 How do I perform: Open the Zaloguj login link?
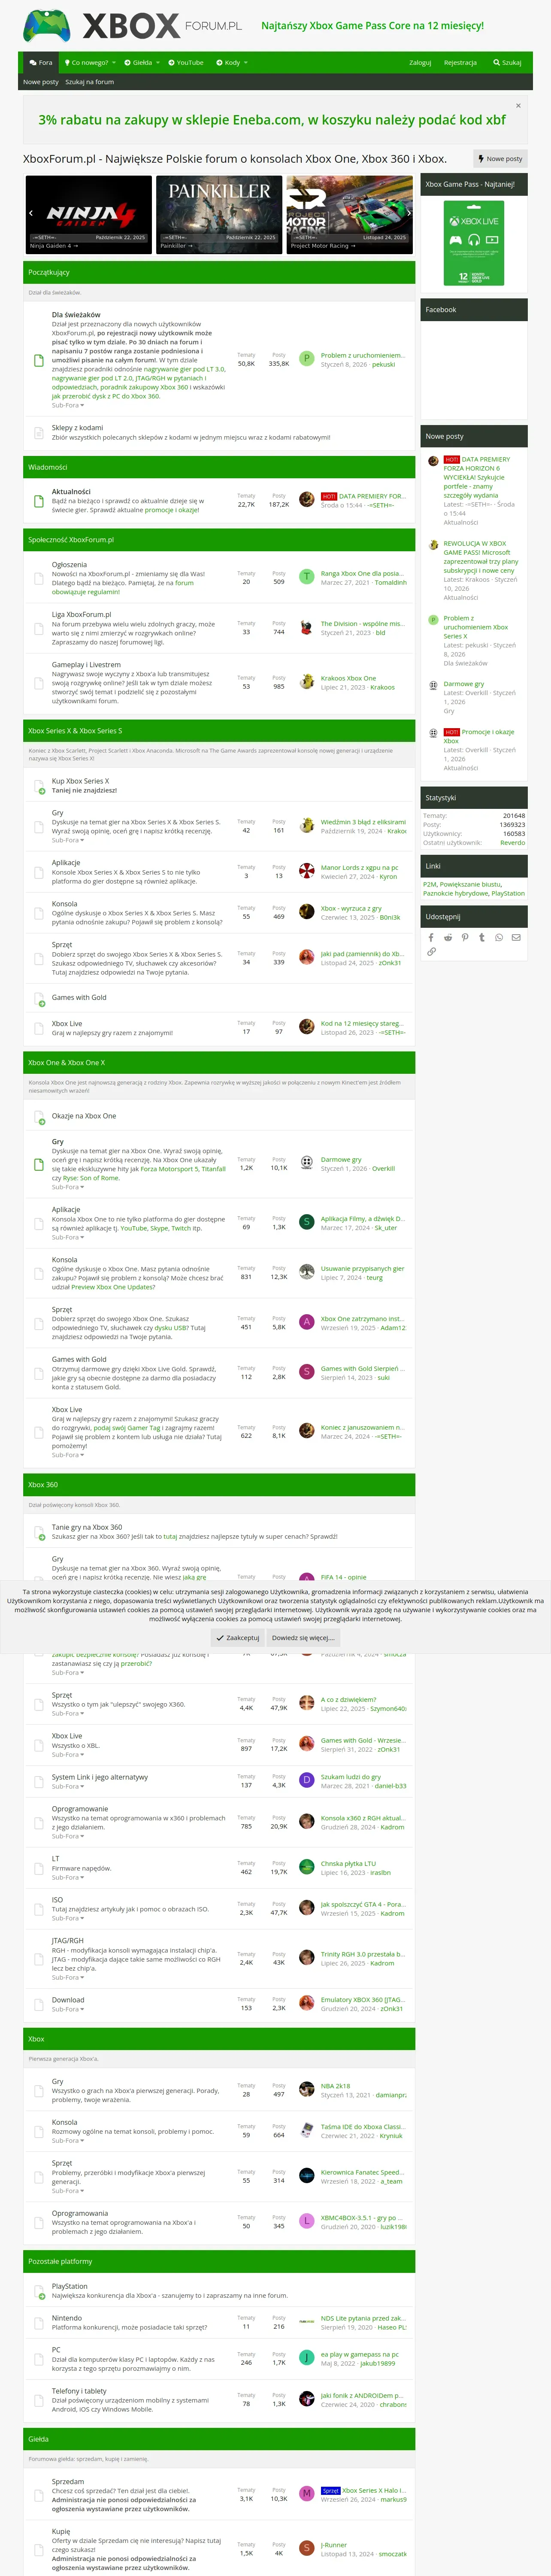click(420, 62)
